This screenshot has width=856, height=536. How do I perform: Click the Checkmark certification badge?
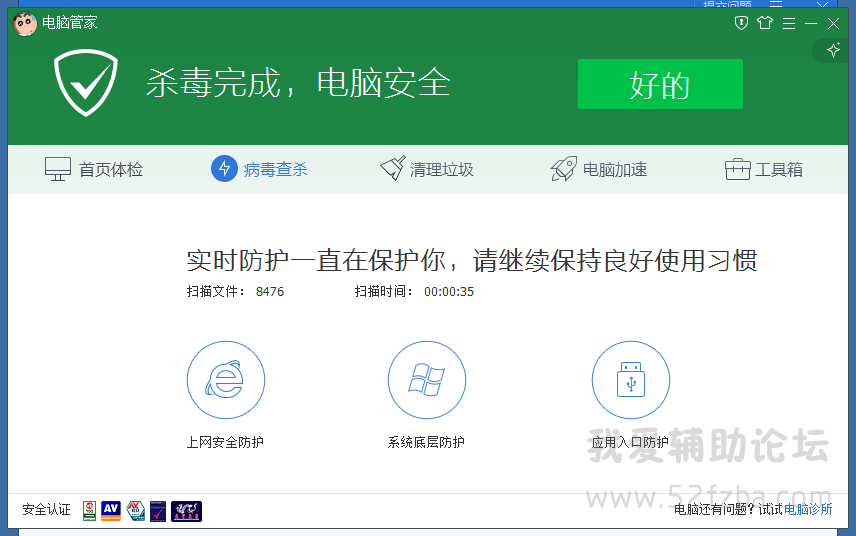click(x=158, y=511)
